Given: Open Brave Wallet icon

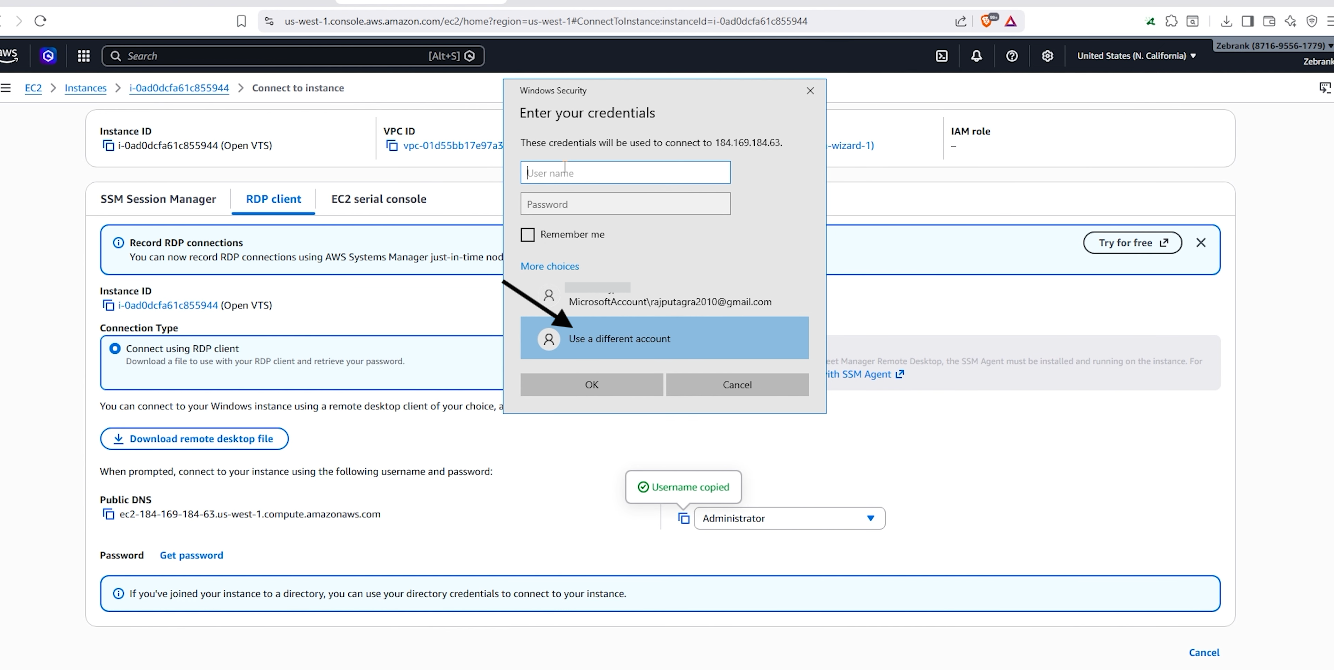Looking at the screenshot, I should [x=1269, y=21].
